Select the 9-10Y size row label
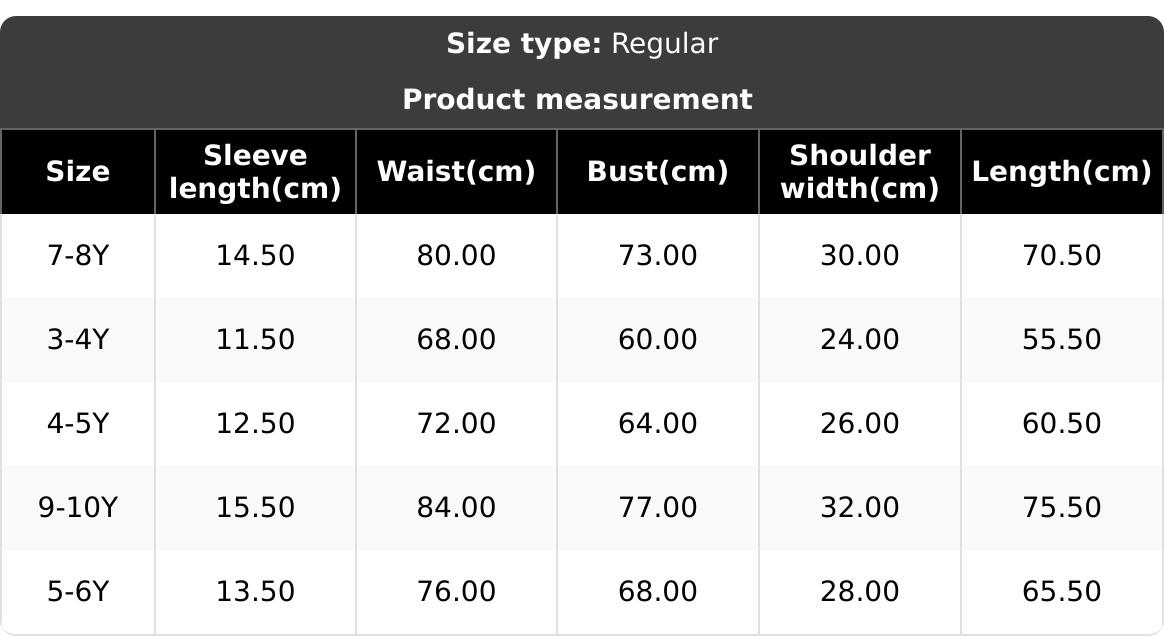 (78, 508)
